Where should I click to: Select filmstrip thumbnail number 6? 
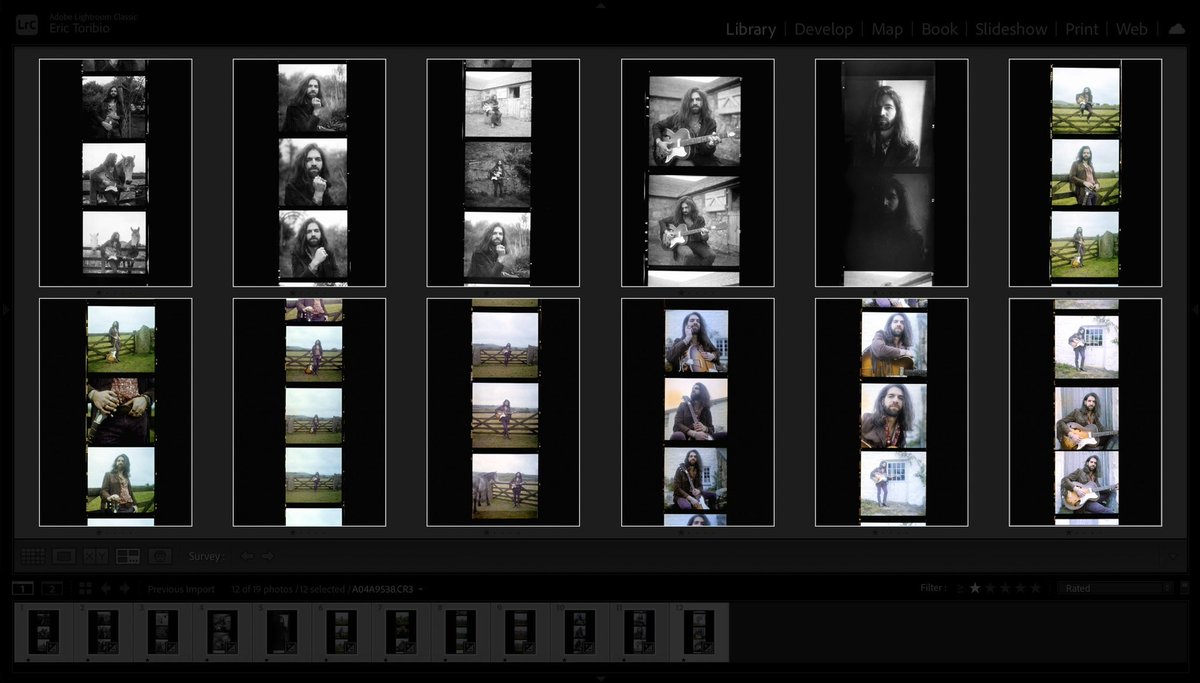coord(341,632)
